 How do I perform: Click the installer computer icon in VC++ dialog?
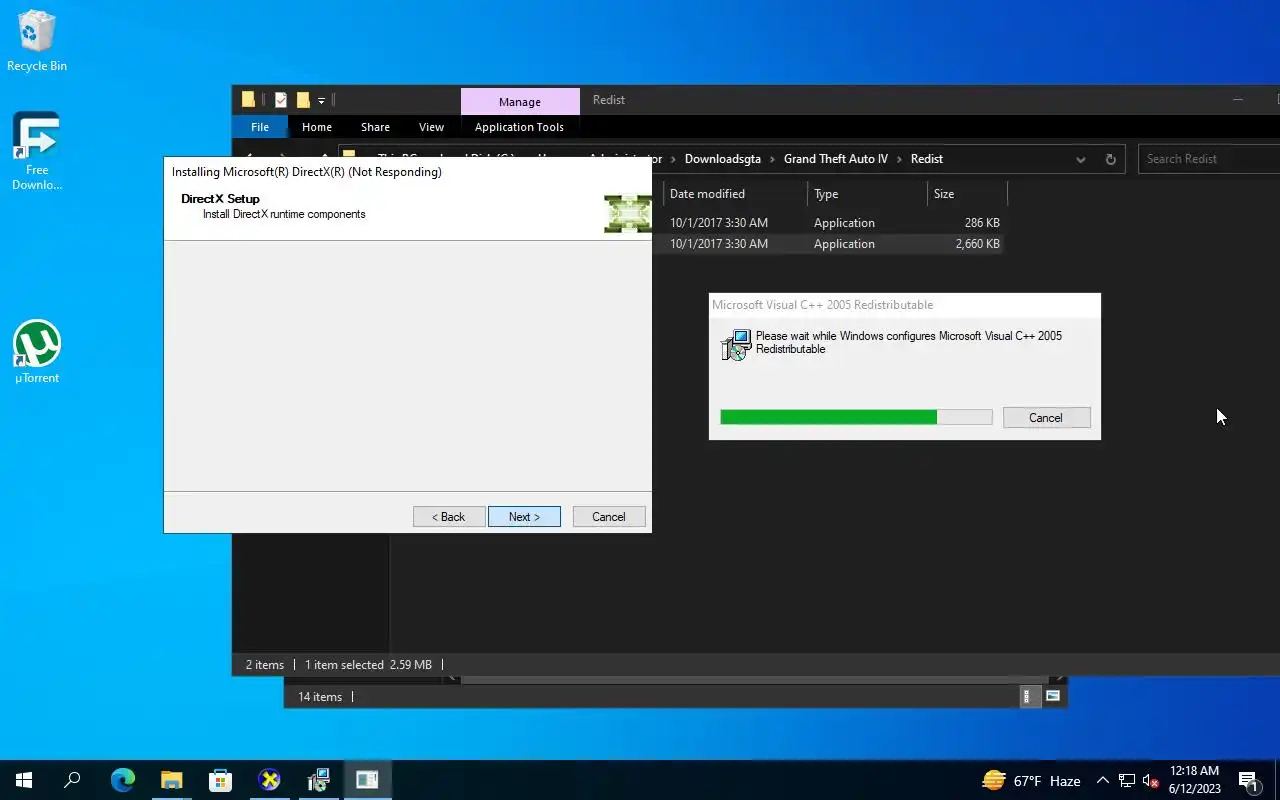(x=736, y=345)
